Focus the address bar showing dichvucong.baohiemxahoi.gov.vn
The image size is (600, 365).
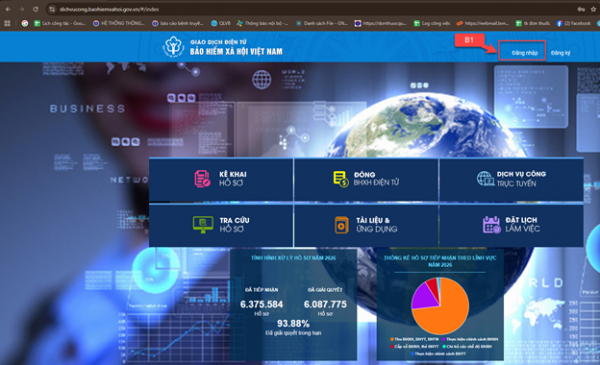point(109,9)
